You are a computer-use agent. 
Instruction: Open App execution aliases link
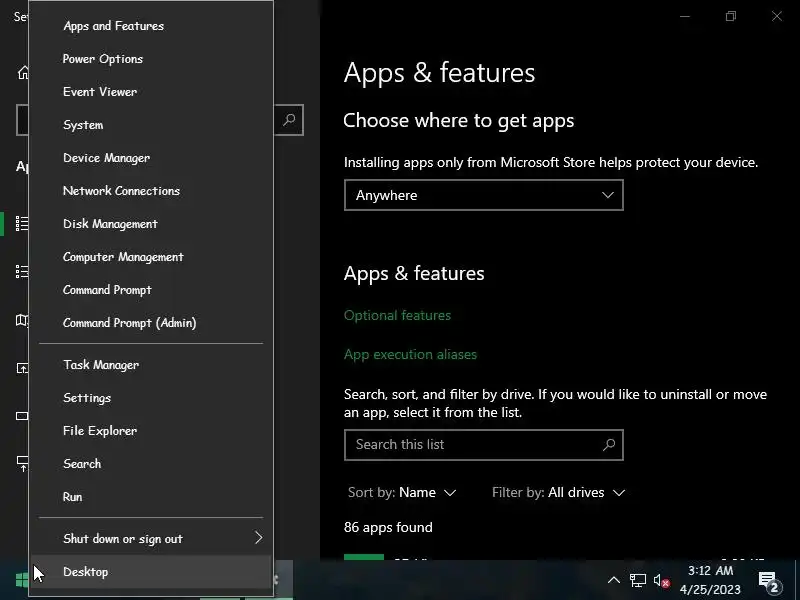click(410, 354)
